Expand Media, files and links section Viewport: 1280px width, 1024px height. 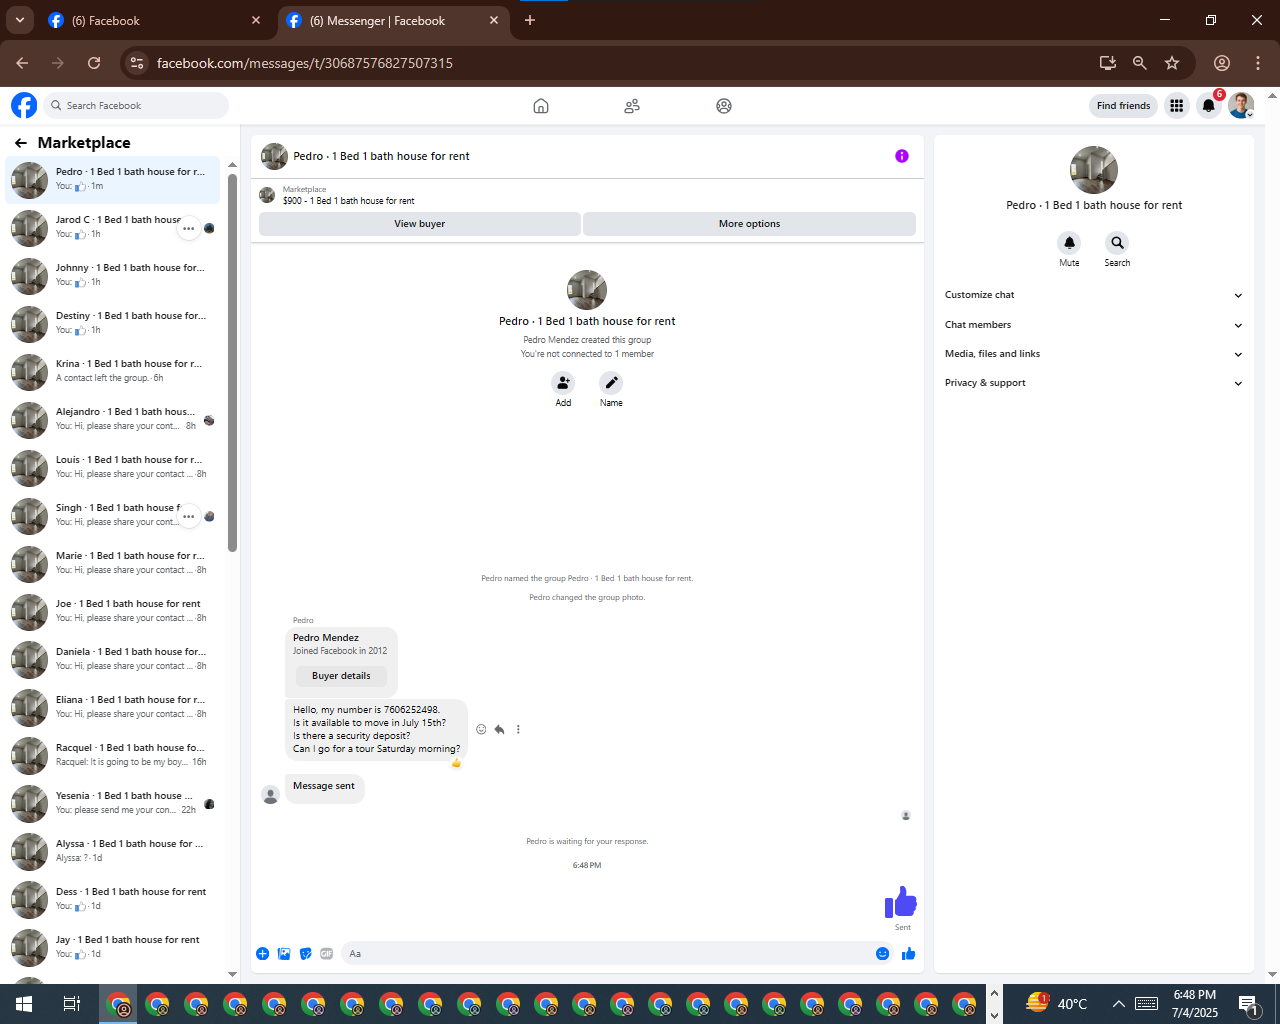(1093, 354)
